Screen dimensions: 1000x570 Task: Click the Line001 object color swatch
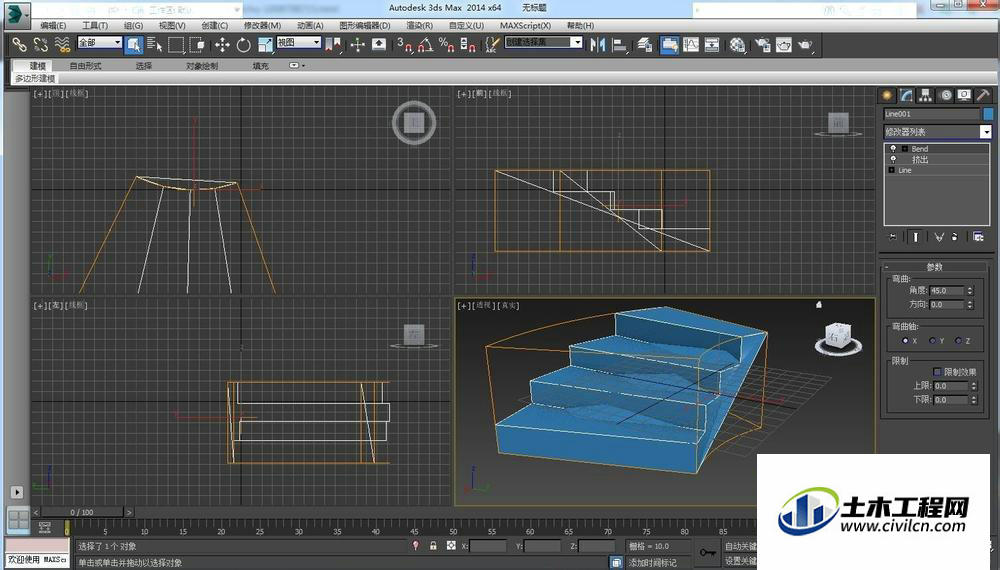989,113
